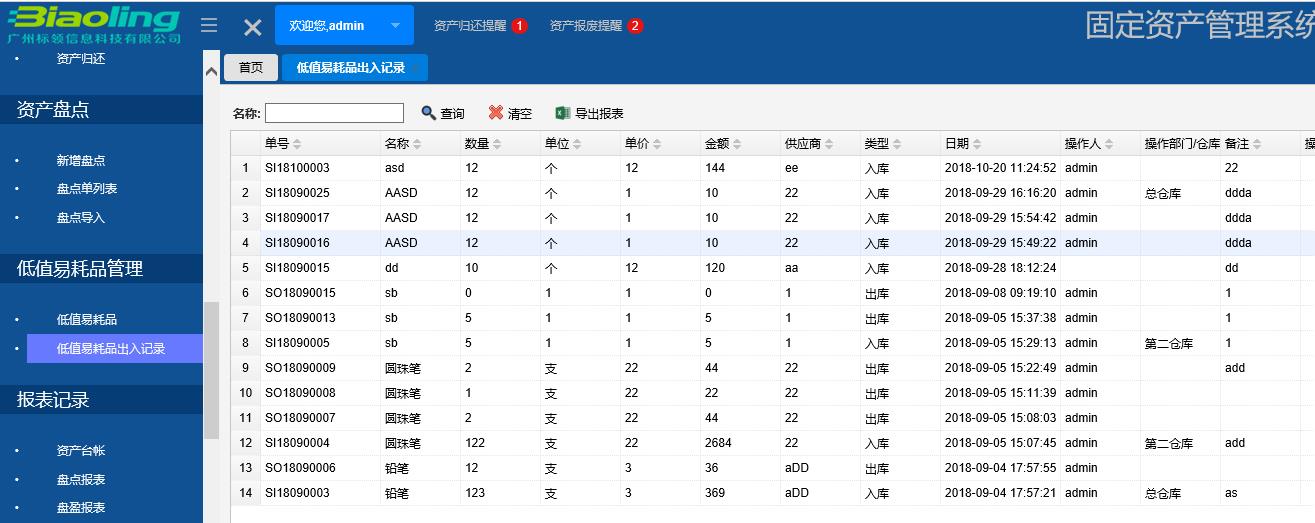Sort table by 供应商 column arrows

[x=829, y=145]
